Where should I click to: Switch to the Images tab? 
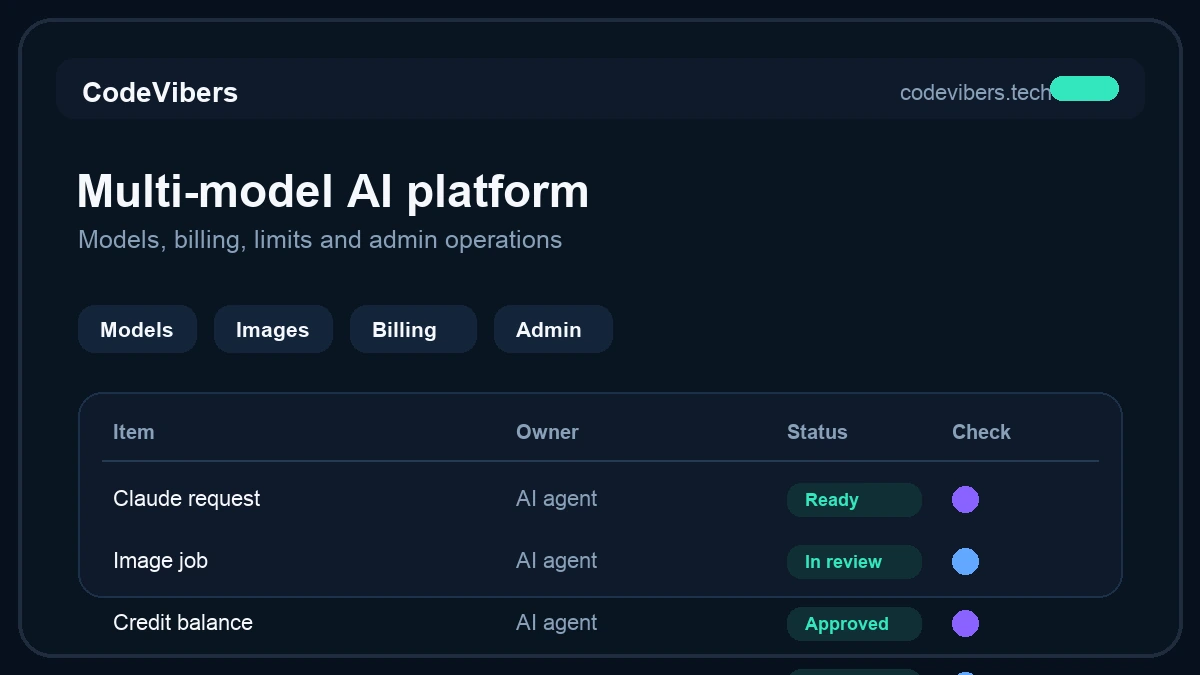(273, 329)
